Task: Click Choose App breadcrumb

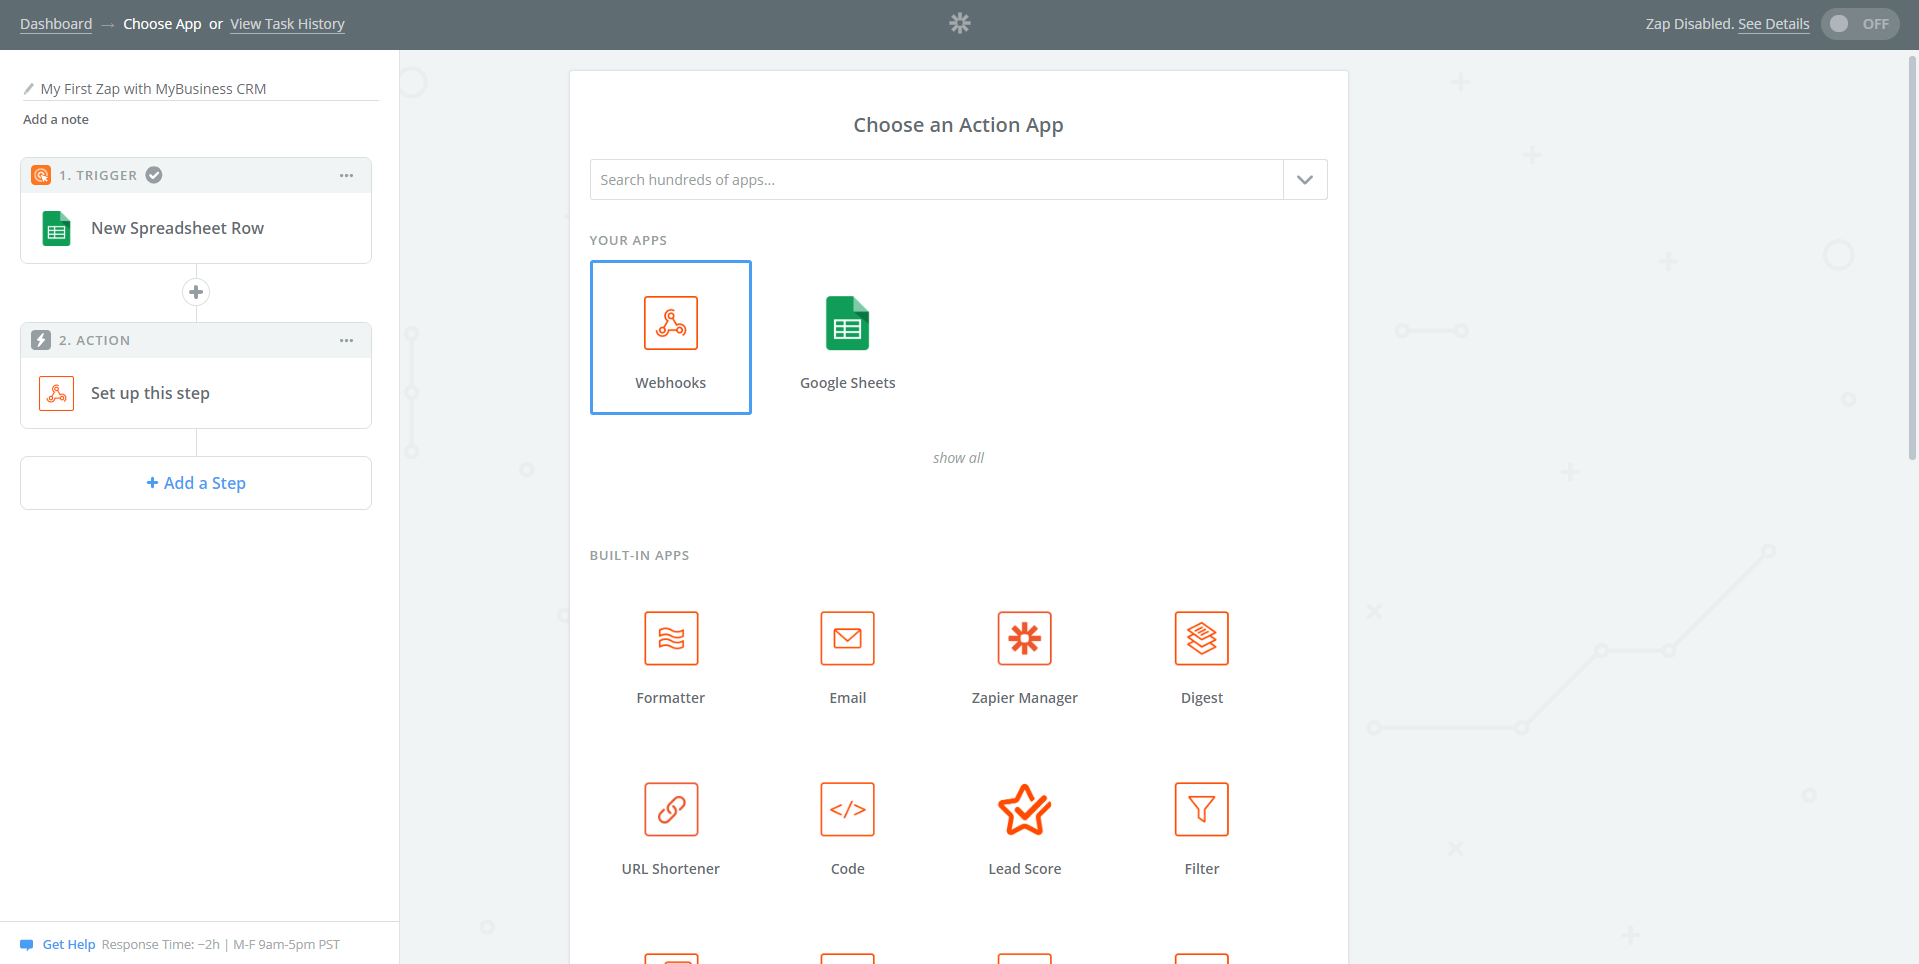Action: [x=162, y=24]
